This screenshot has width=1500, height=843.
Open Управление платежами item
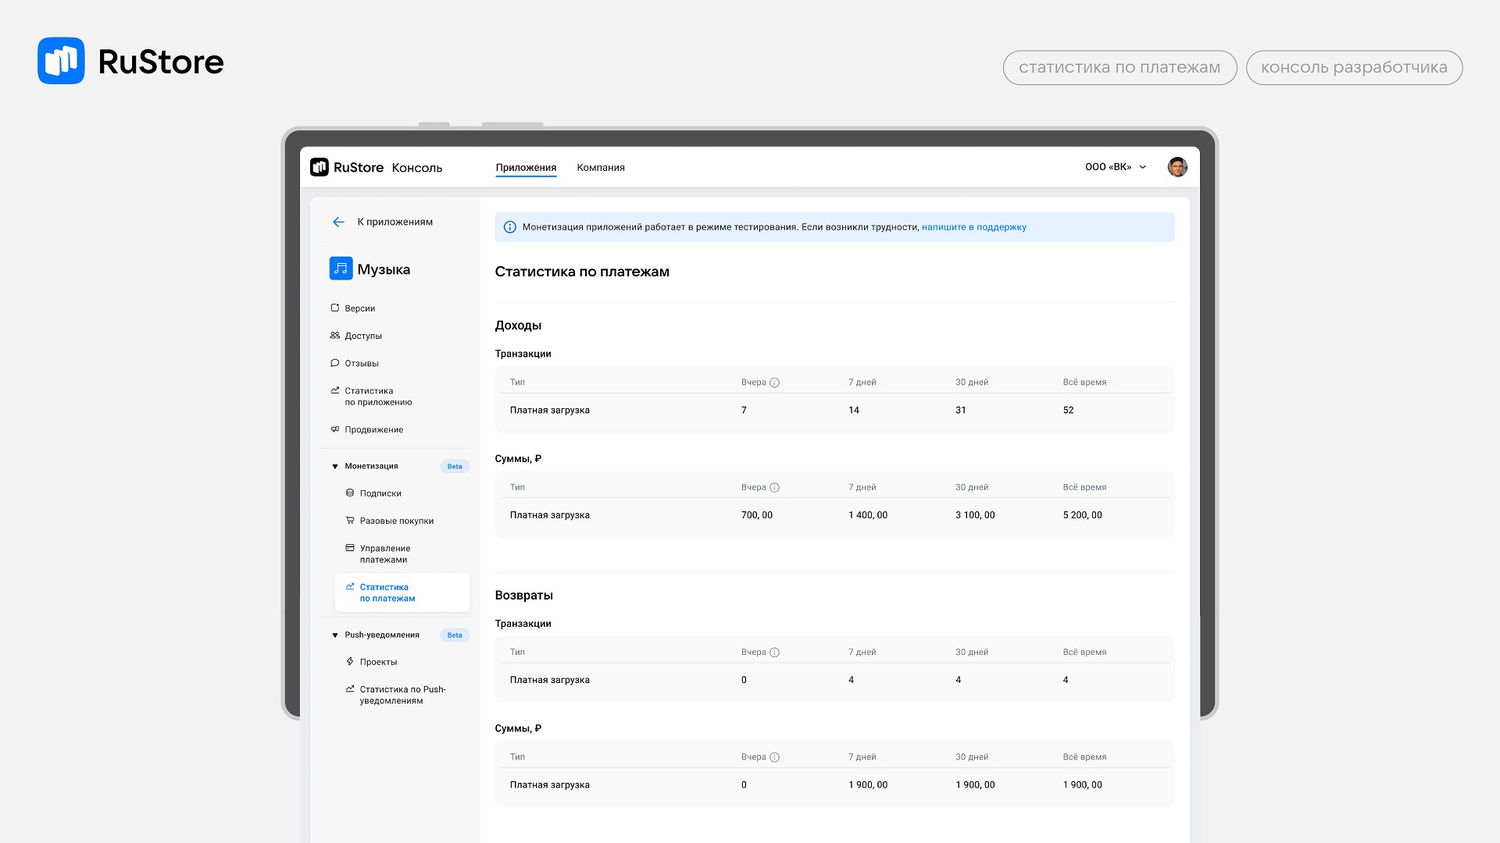click(x=385, y=554)
